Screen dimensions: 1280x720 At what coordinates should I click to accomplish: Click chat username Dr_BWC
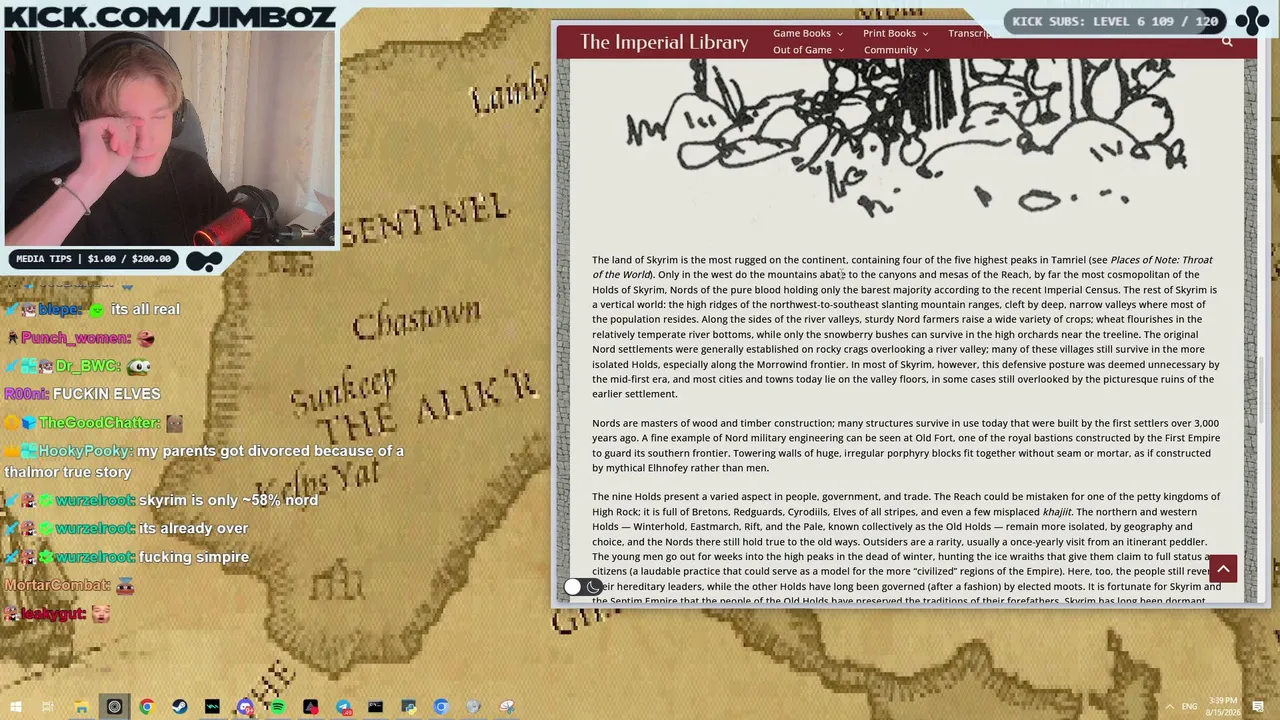click(x=88, y=366)
